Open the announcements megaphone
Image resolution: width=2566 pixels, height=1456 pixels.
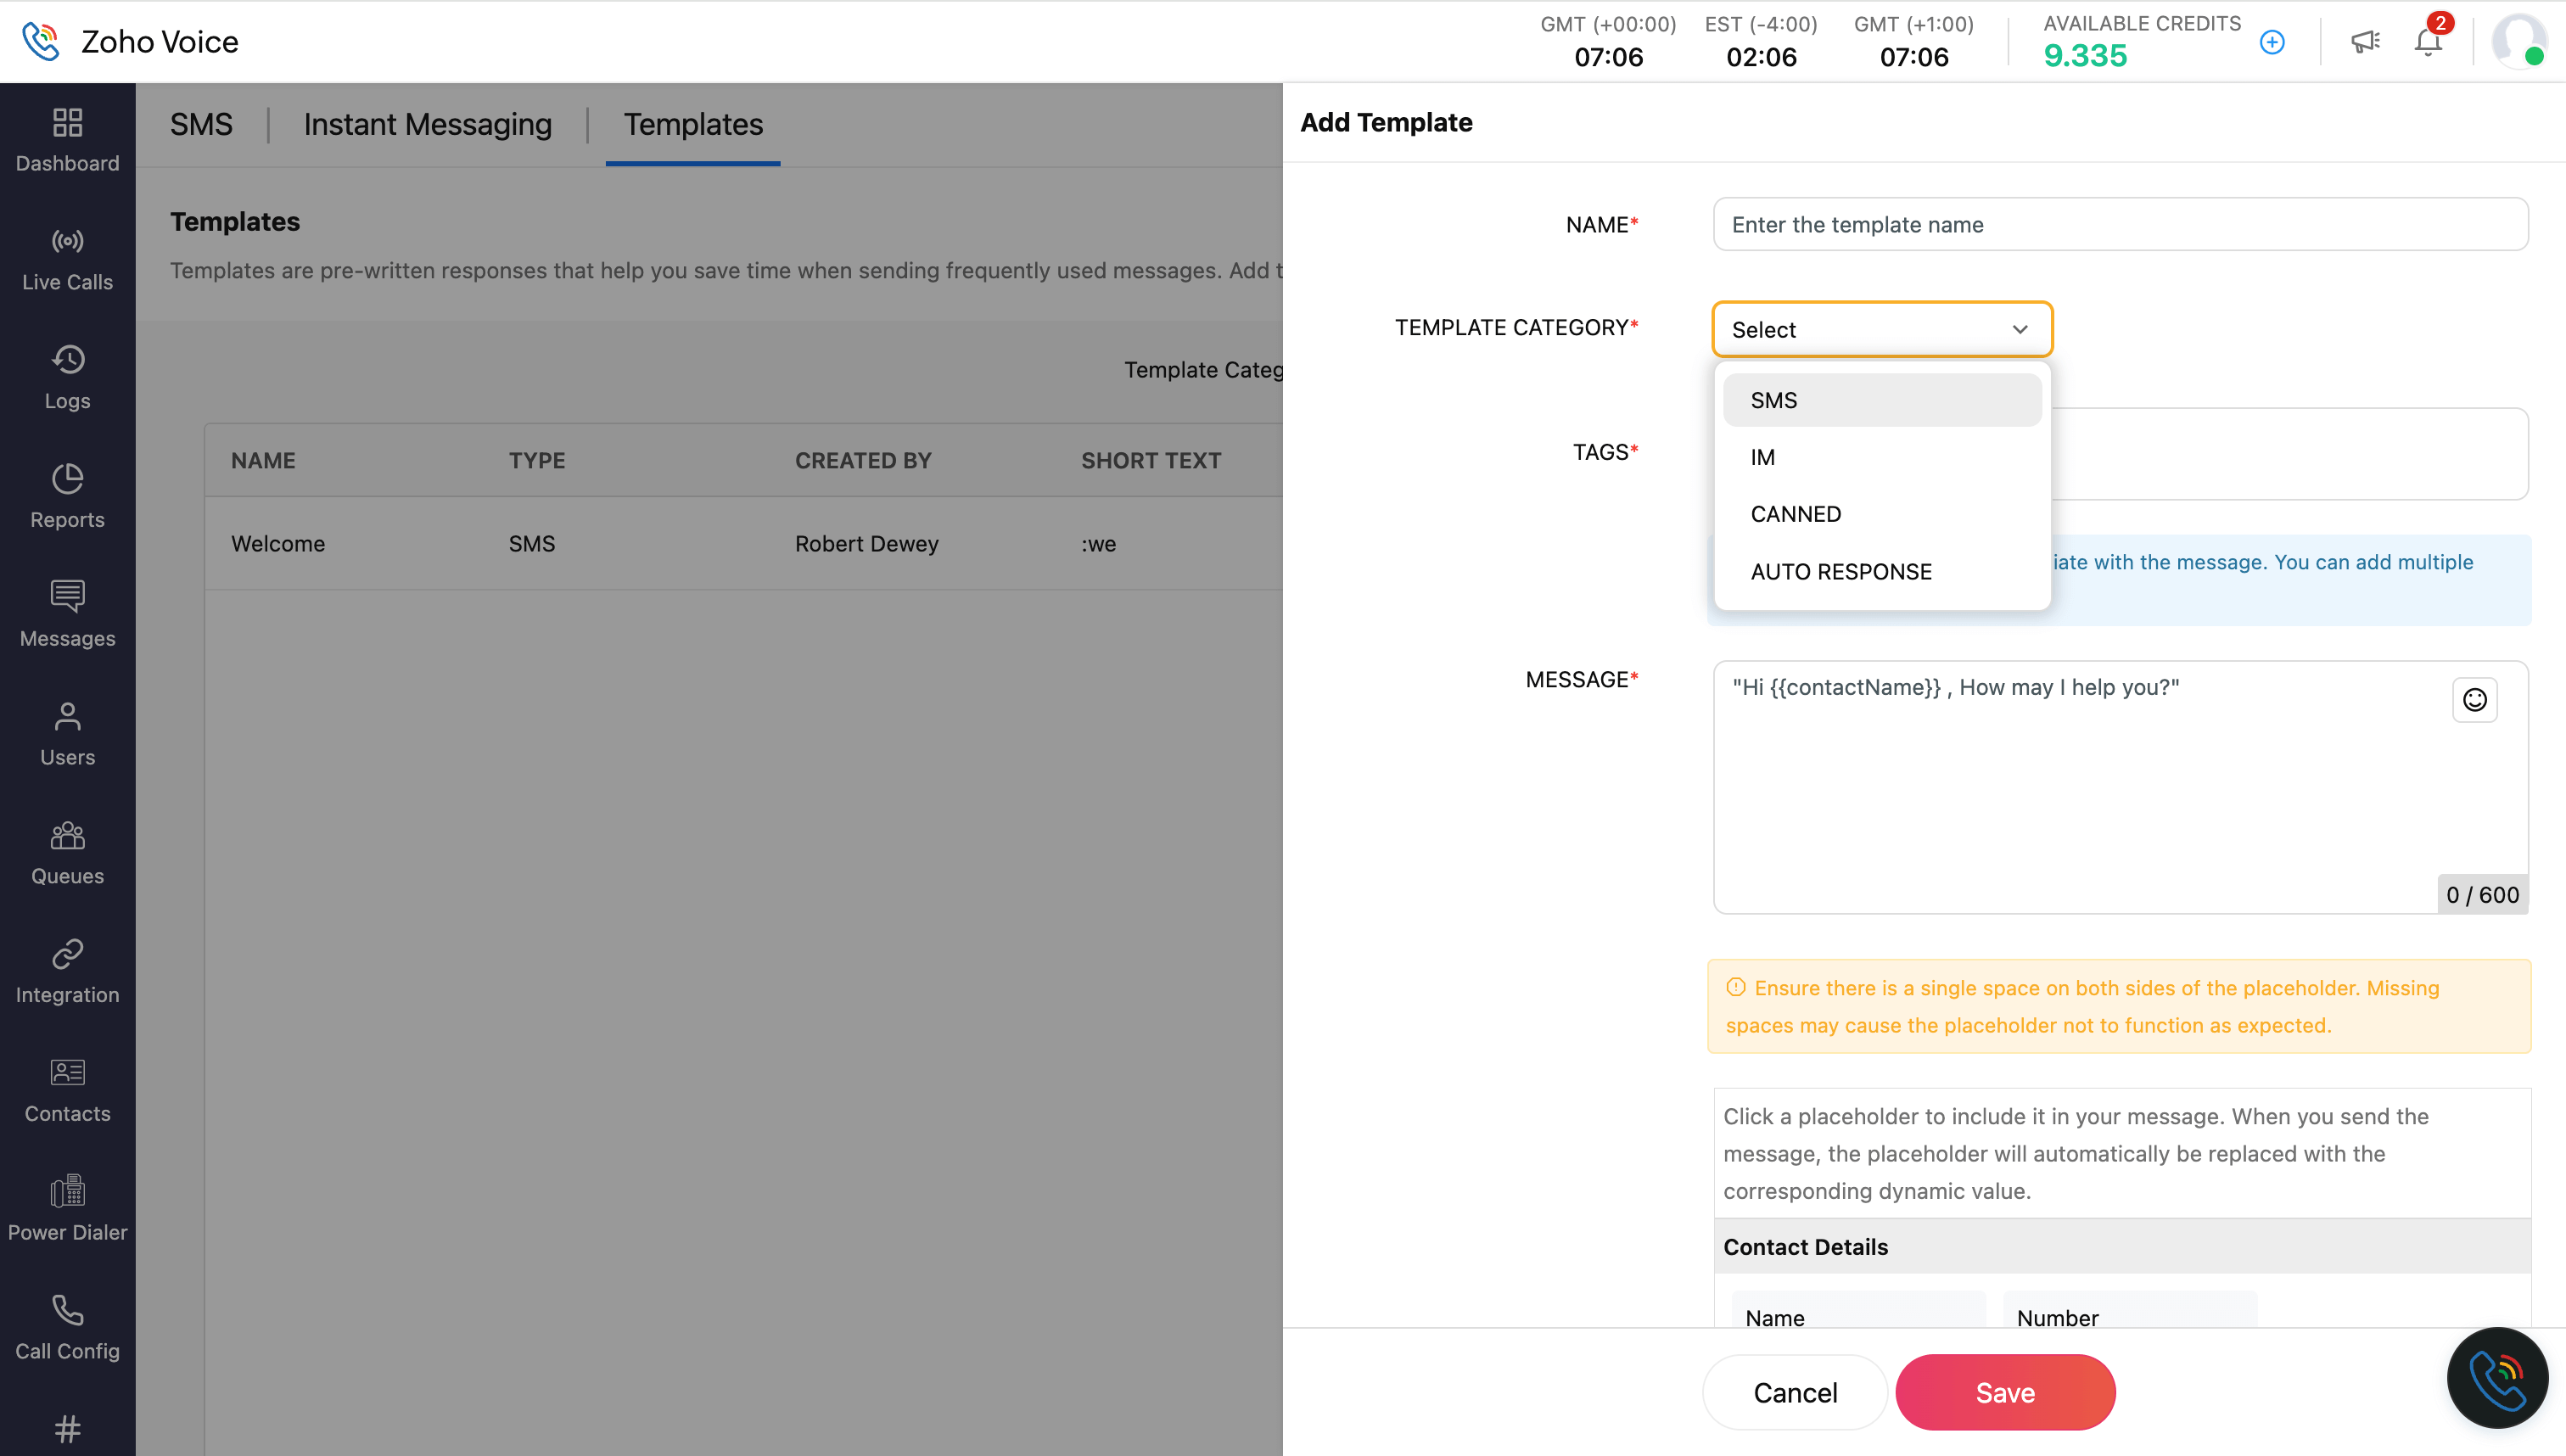click(x=2365, y=41)
